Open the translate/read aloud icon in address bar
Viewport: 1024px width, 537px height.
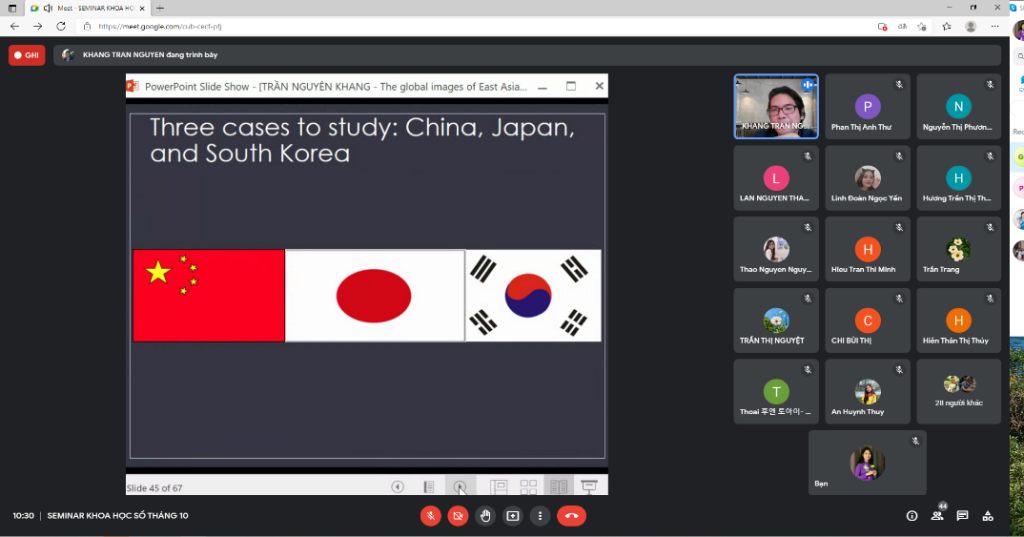point(902,26)
